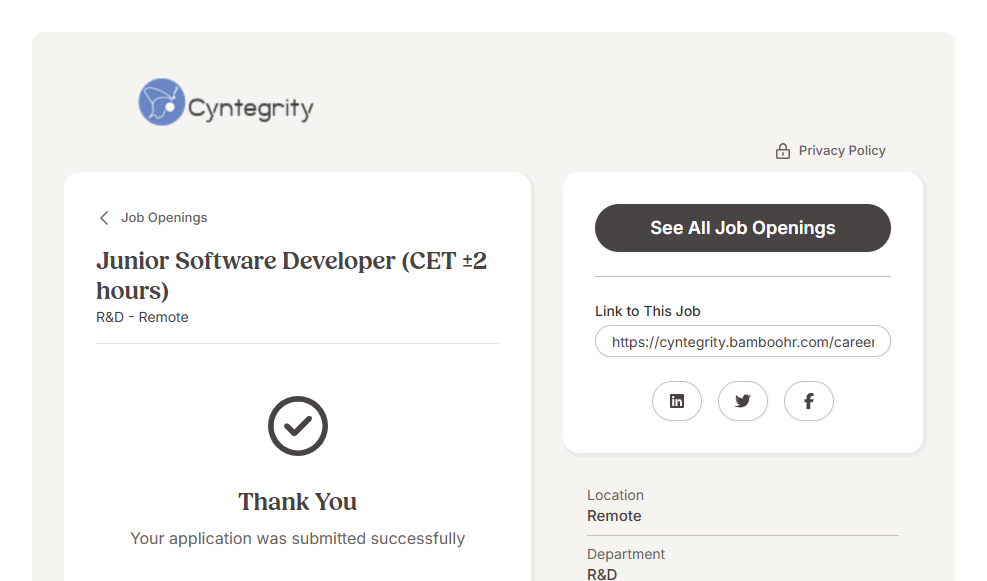The width and height of the screenshot is (987, 581).
Task: Share the job on Facebook
Action: (809, 401)
